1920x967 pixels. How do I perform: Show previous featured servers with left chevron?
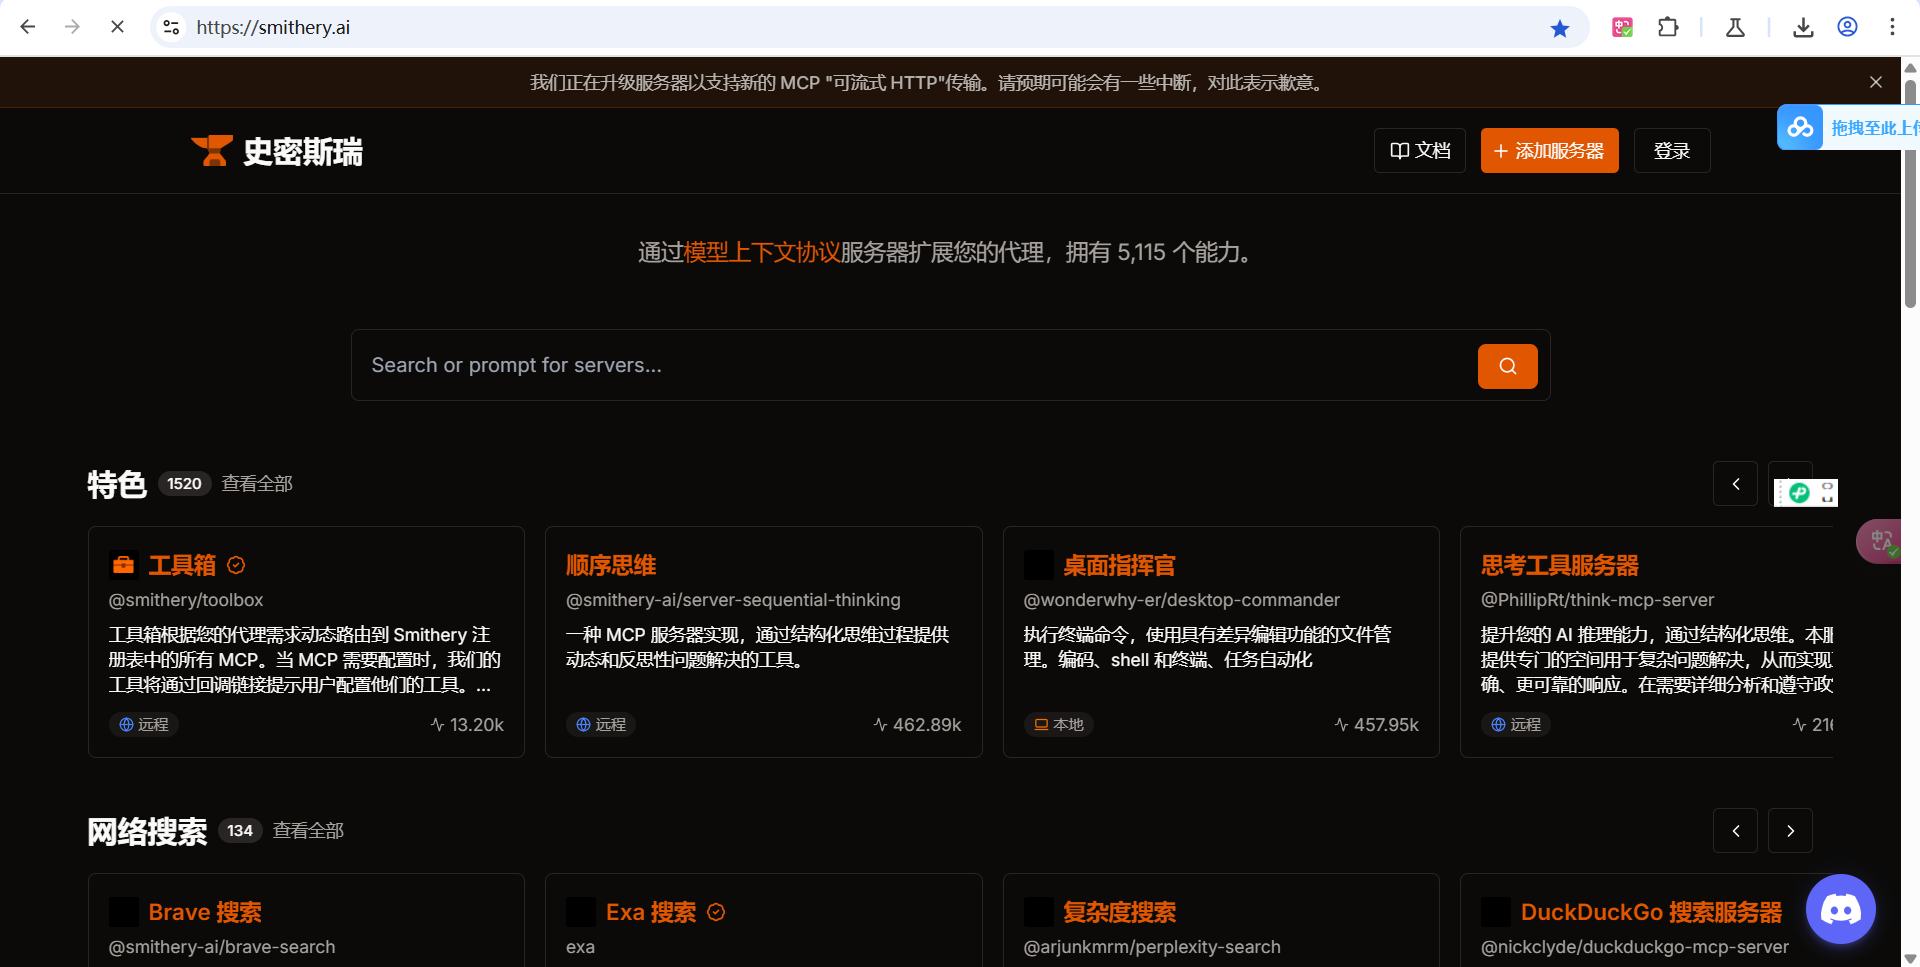pyautogui.click(x=1736, y=484)
